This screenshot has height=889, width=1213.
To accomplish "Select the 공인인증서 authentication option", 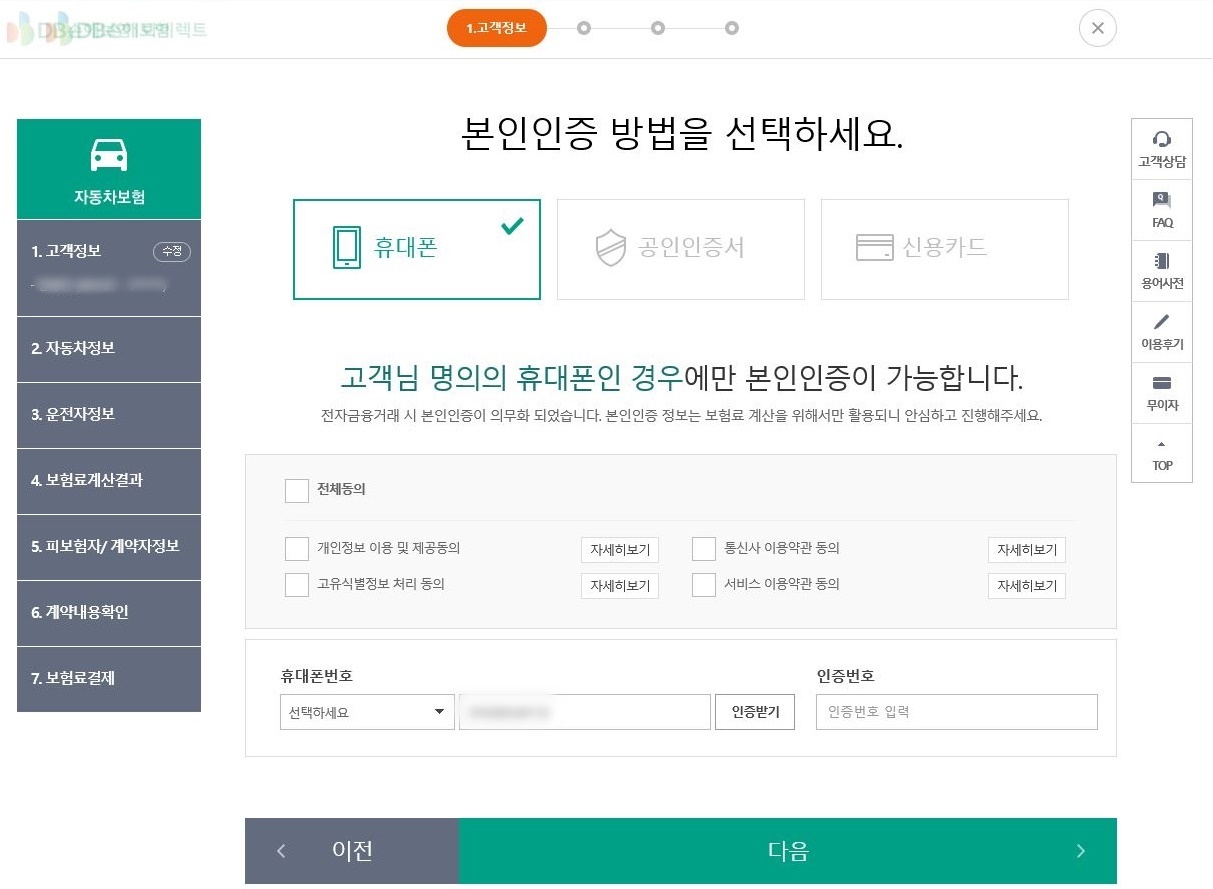I will (x=681, y=249).
